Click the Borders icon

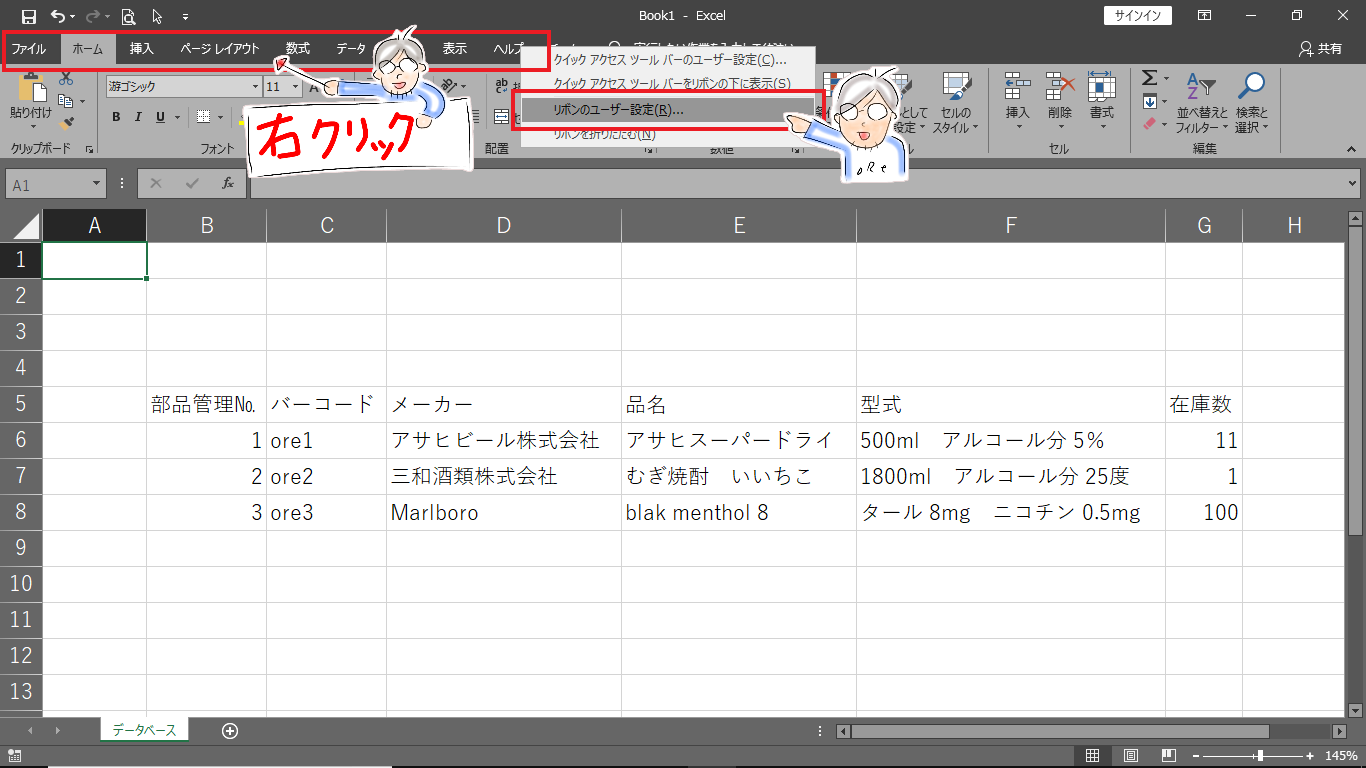pyautogui.click(x=203, y=117)
